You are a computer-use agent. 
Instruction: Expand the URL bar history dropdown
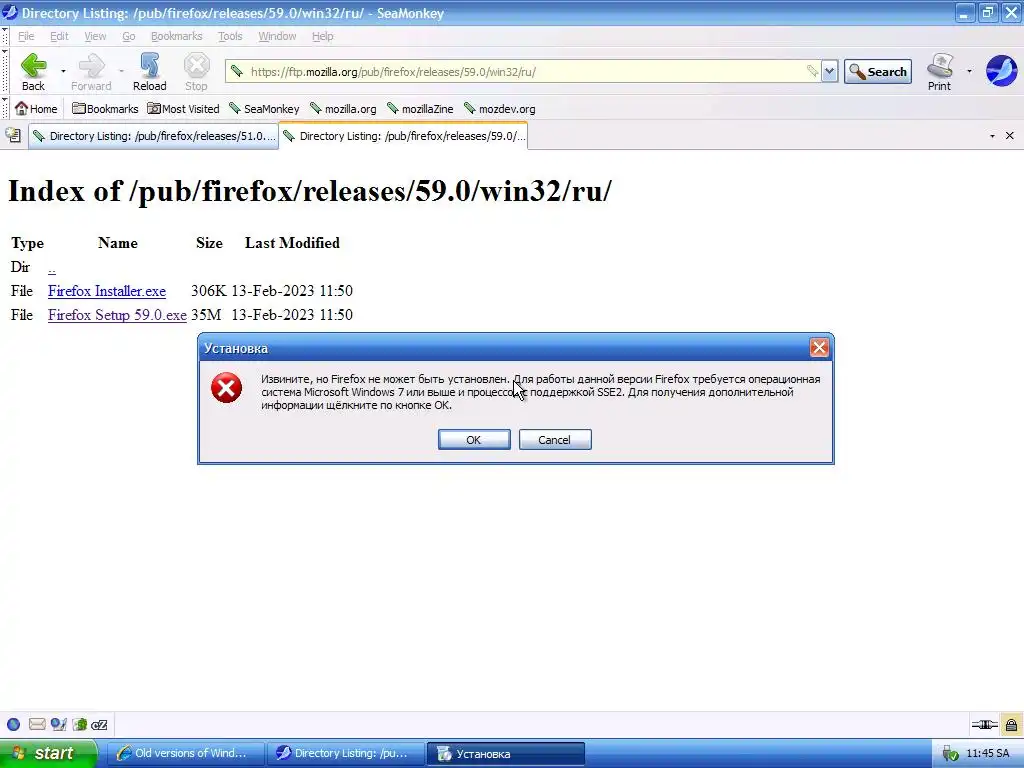[829, 71]
